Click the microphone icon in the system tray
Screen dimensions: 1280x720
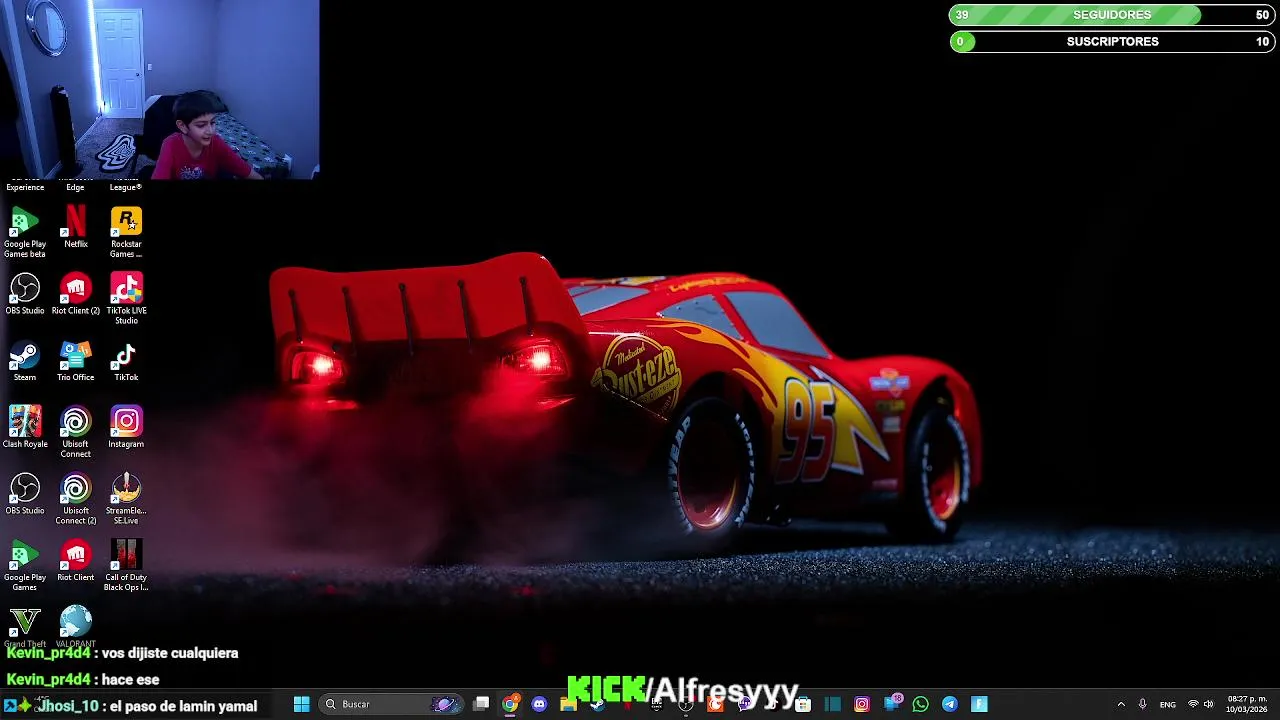coord(1142,704)
